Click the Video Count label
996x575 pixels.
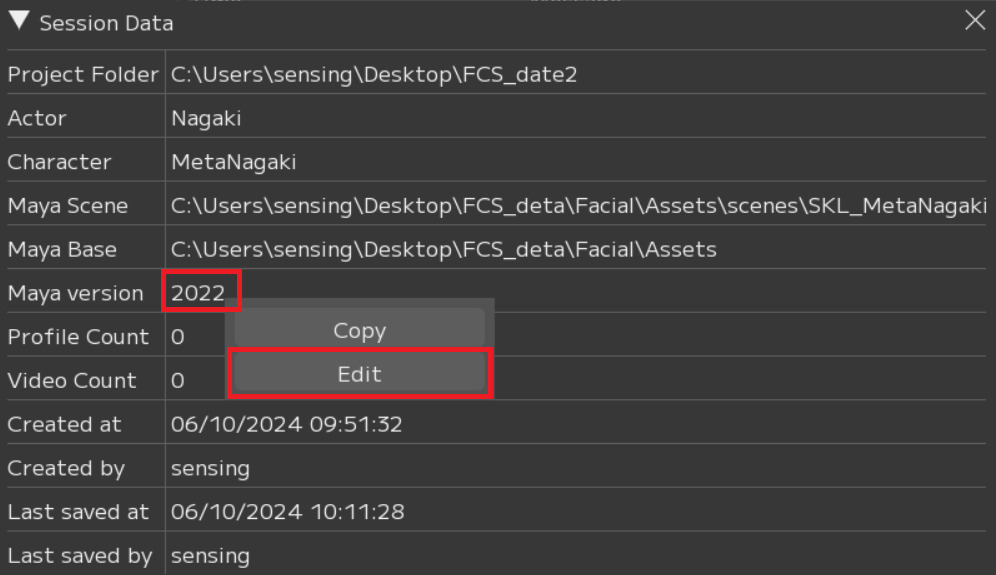[72, 381]
